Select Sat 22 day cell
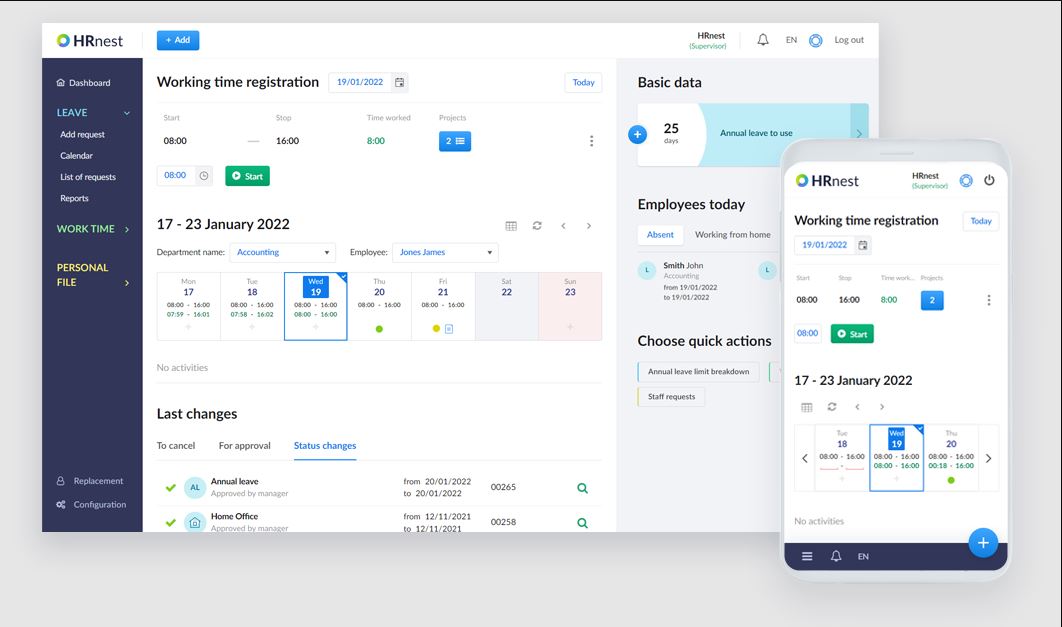The width and height of the screenshot is (1062, 627). [x=507, y=306]
